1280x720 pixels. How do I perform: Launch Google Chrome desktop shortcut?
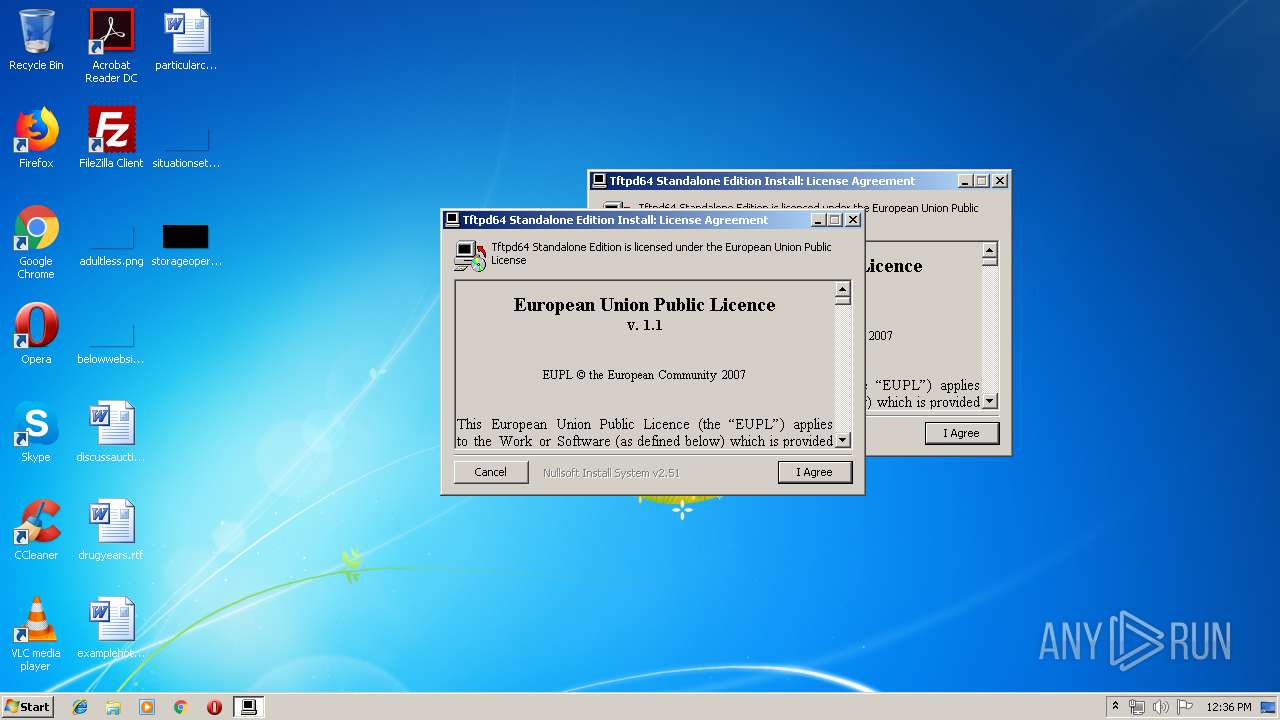(x=36, y=242)
